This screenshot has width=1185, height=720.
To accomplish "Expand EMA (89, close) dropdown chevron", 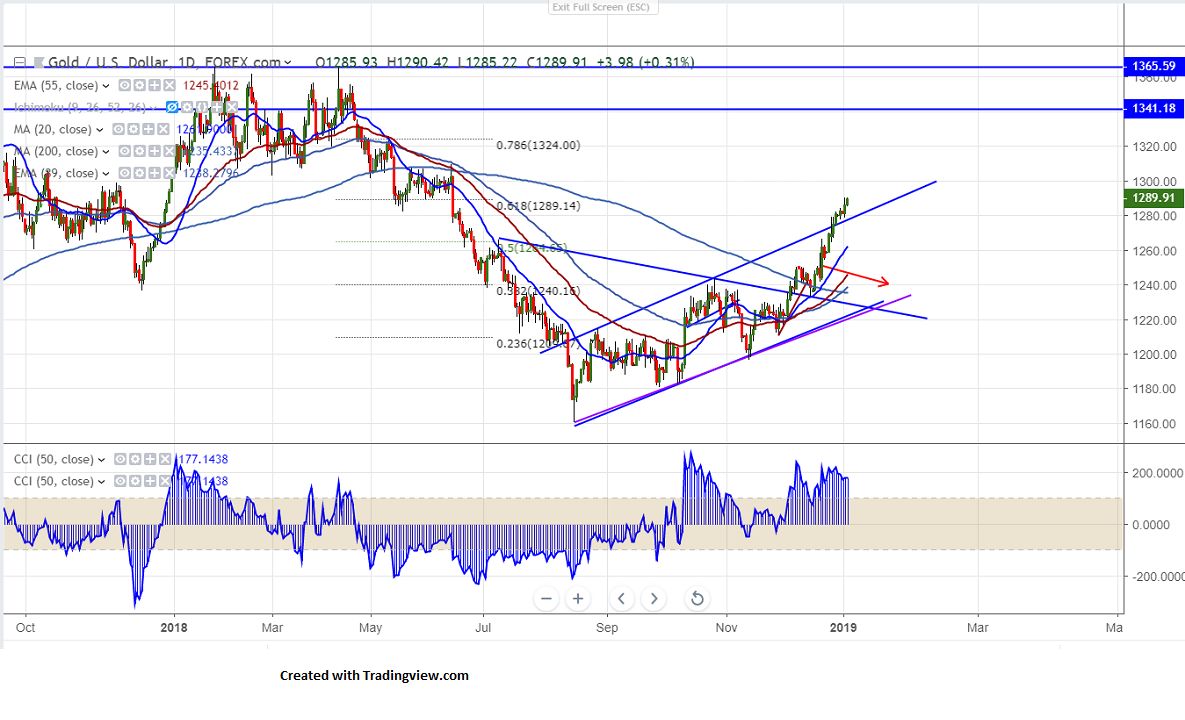I will click(106, 174).
